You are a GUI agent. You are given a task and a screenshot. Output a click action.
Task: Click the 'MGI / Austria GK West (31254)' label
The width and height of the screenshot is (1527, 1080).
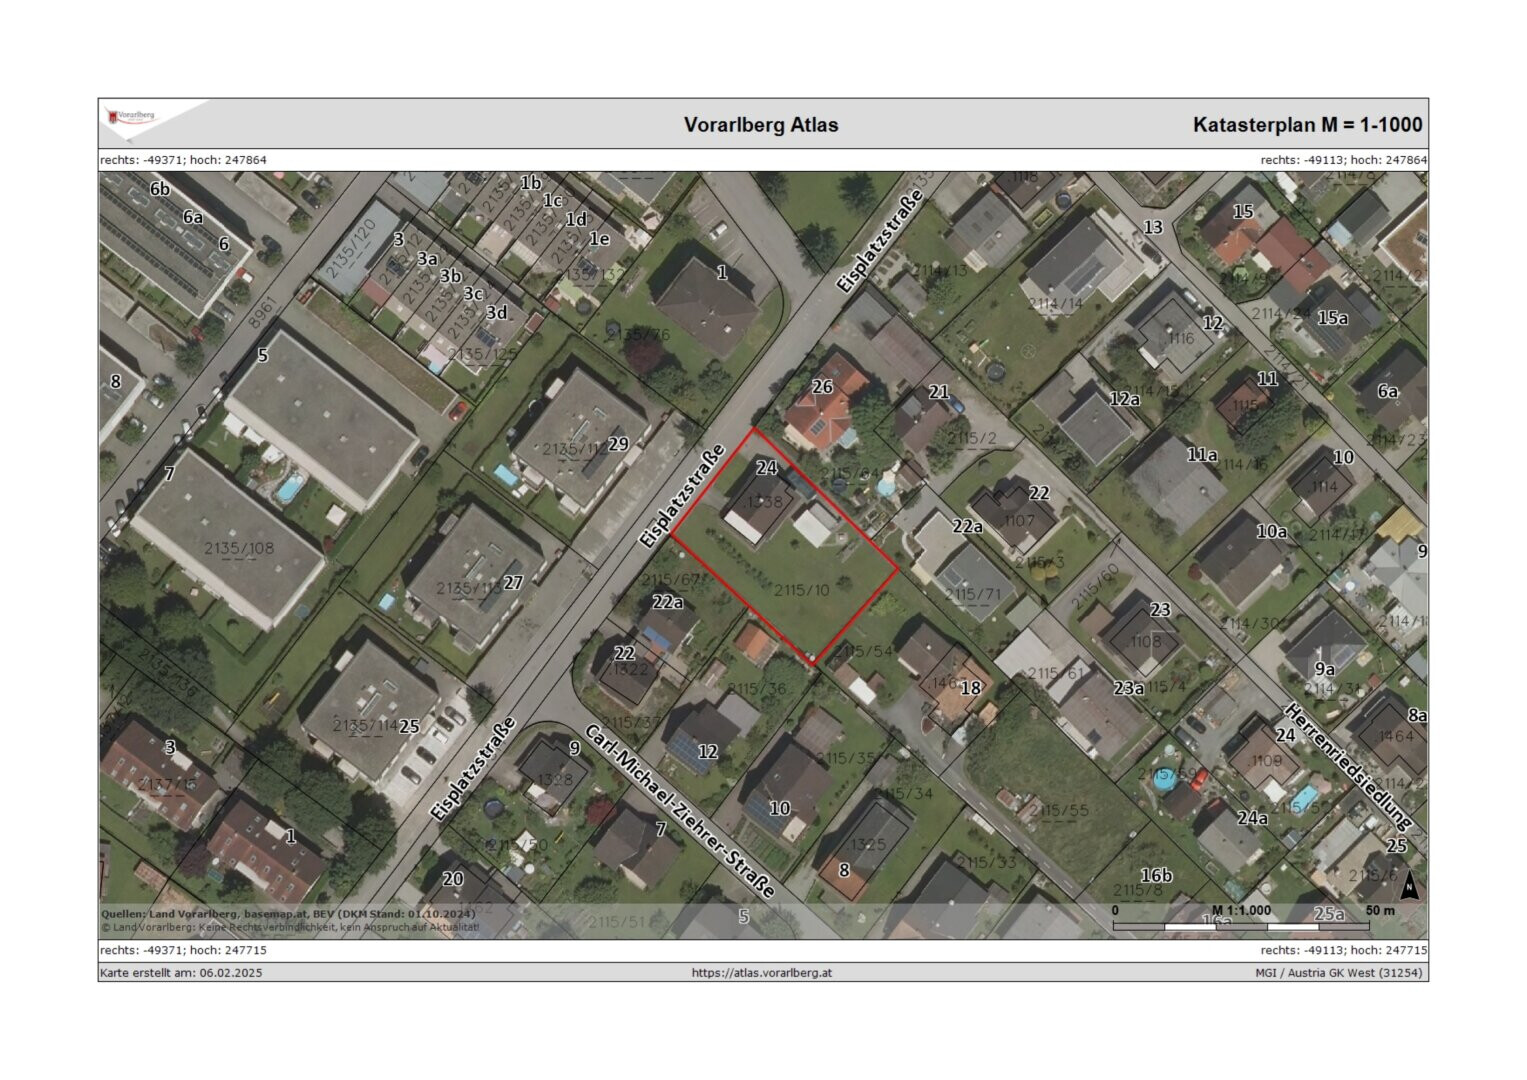1340,972
